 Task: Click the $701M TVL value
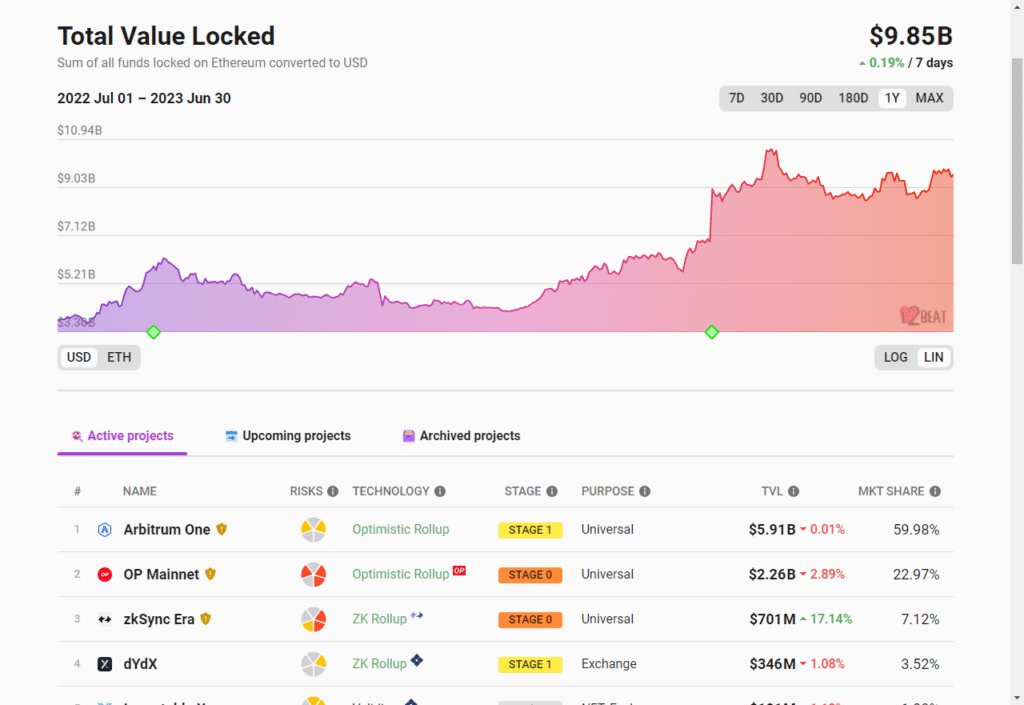(x=773, y=619)
